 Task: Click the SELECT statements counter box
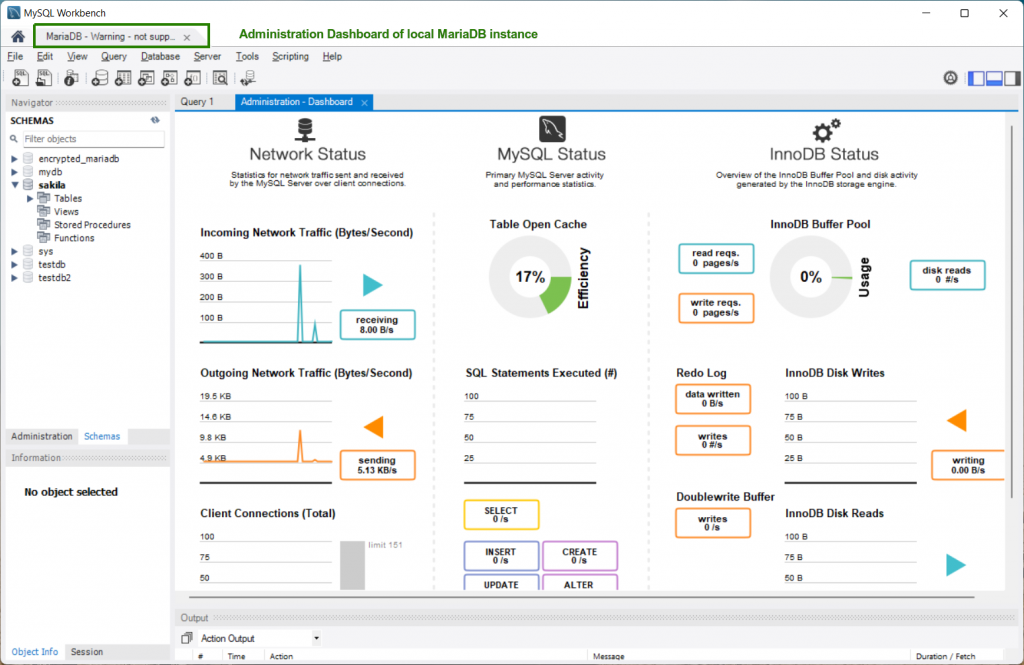(502, 515)
